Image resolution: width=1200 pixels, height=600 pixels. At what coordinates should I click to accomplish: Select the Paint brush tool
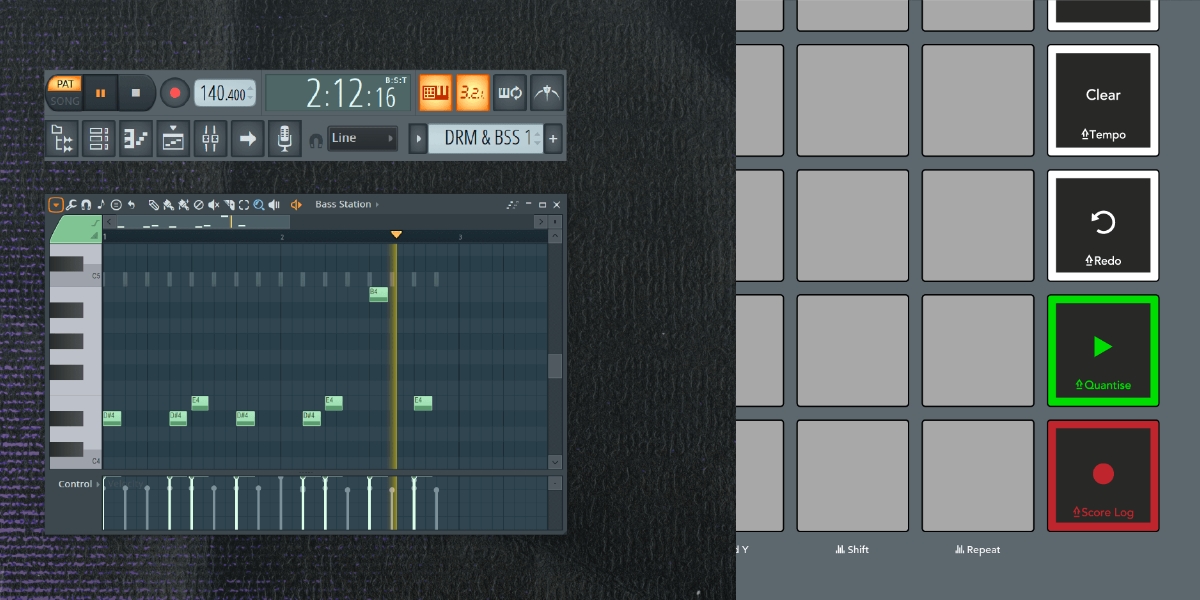pos(168,204)
